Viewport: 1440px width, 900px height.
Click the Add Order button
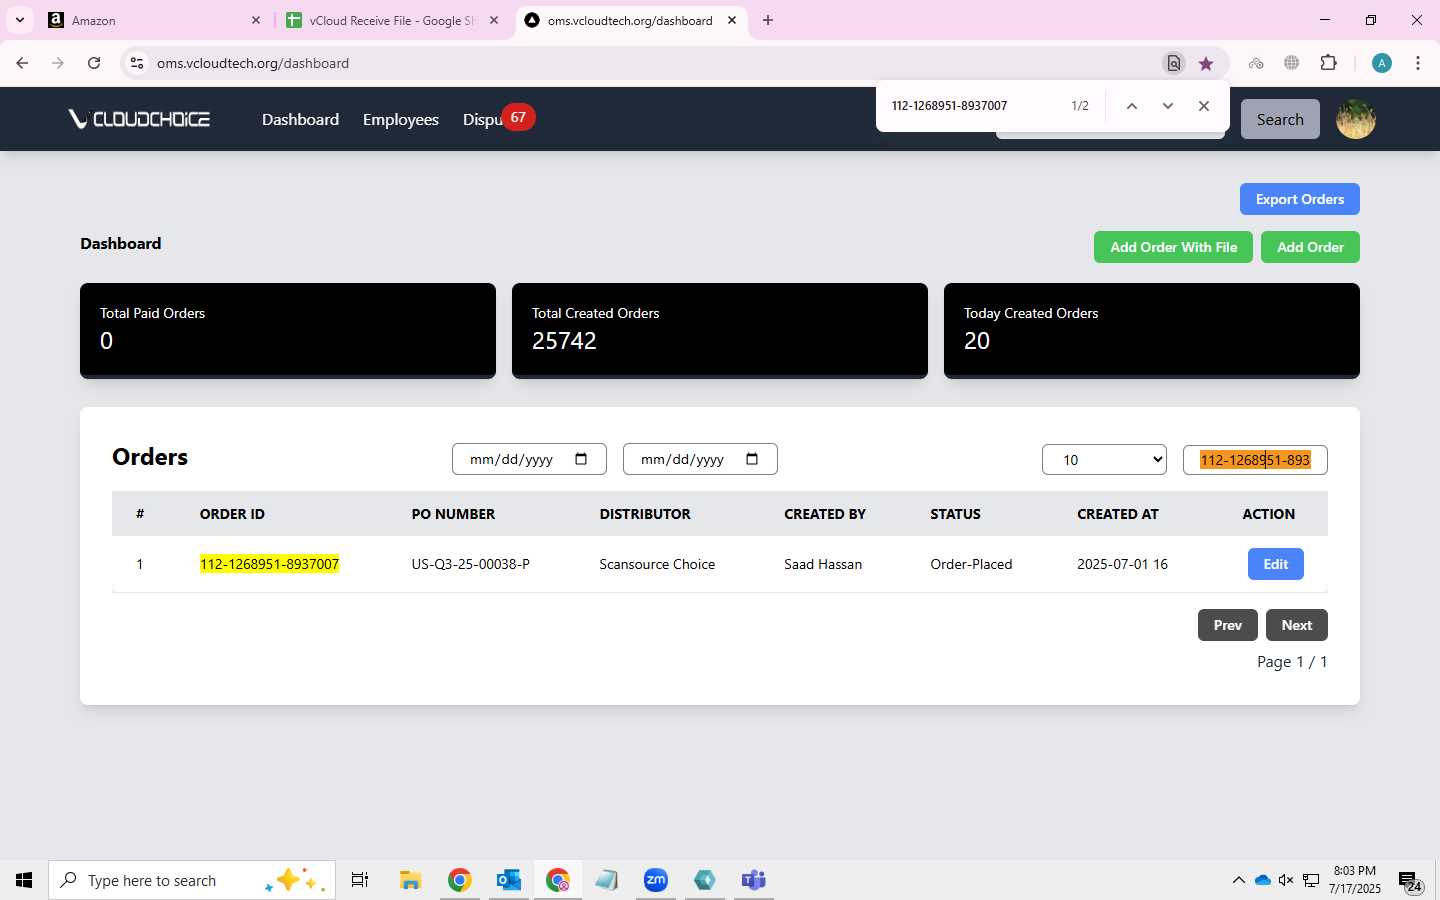click(1310, 247)
